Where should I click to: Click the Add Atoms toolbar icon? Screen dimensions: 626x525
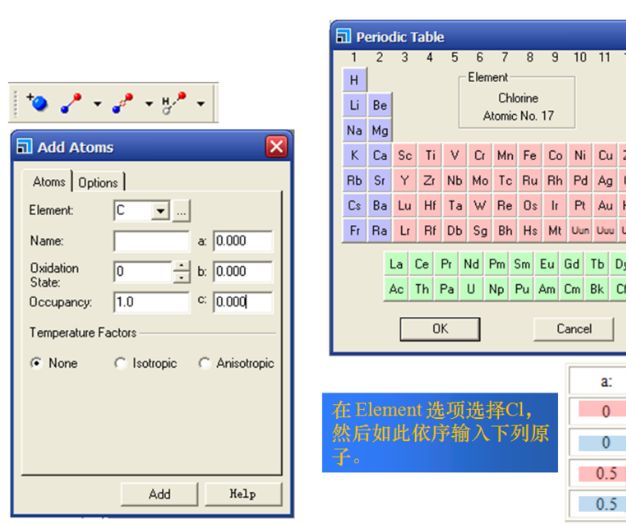(x=37, y=103)
